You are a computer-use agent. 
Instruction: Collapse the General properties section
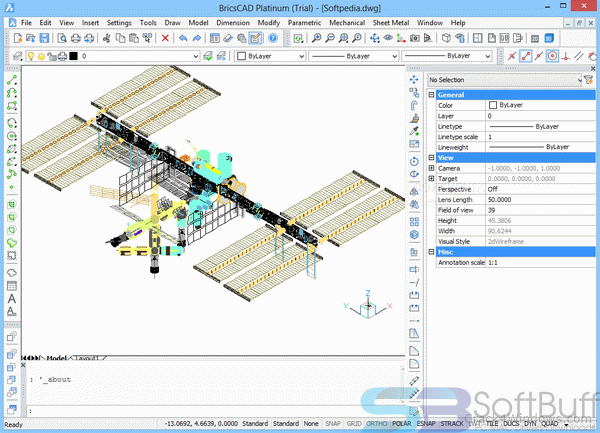click(431, 94)
